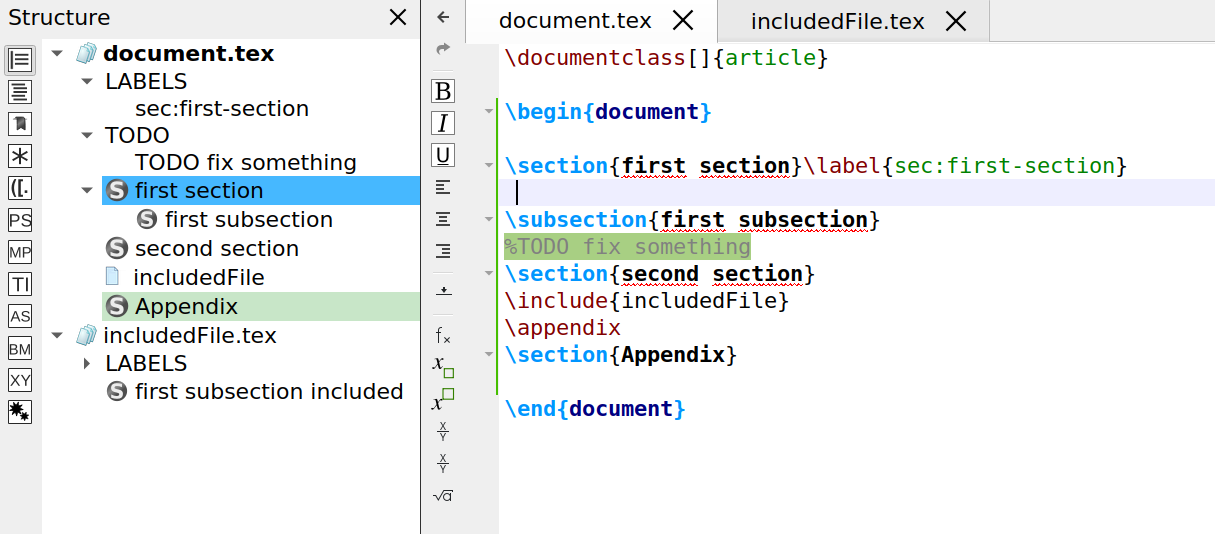Image resolution: width=1215 pixels, height=534 pixels.
Task: Click the Underline formatting icon
Action: point(443,155)
